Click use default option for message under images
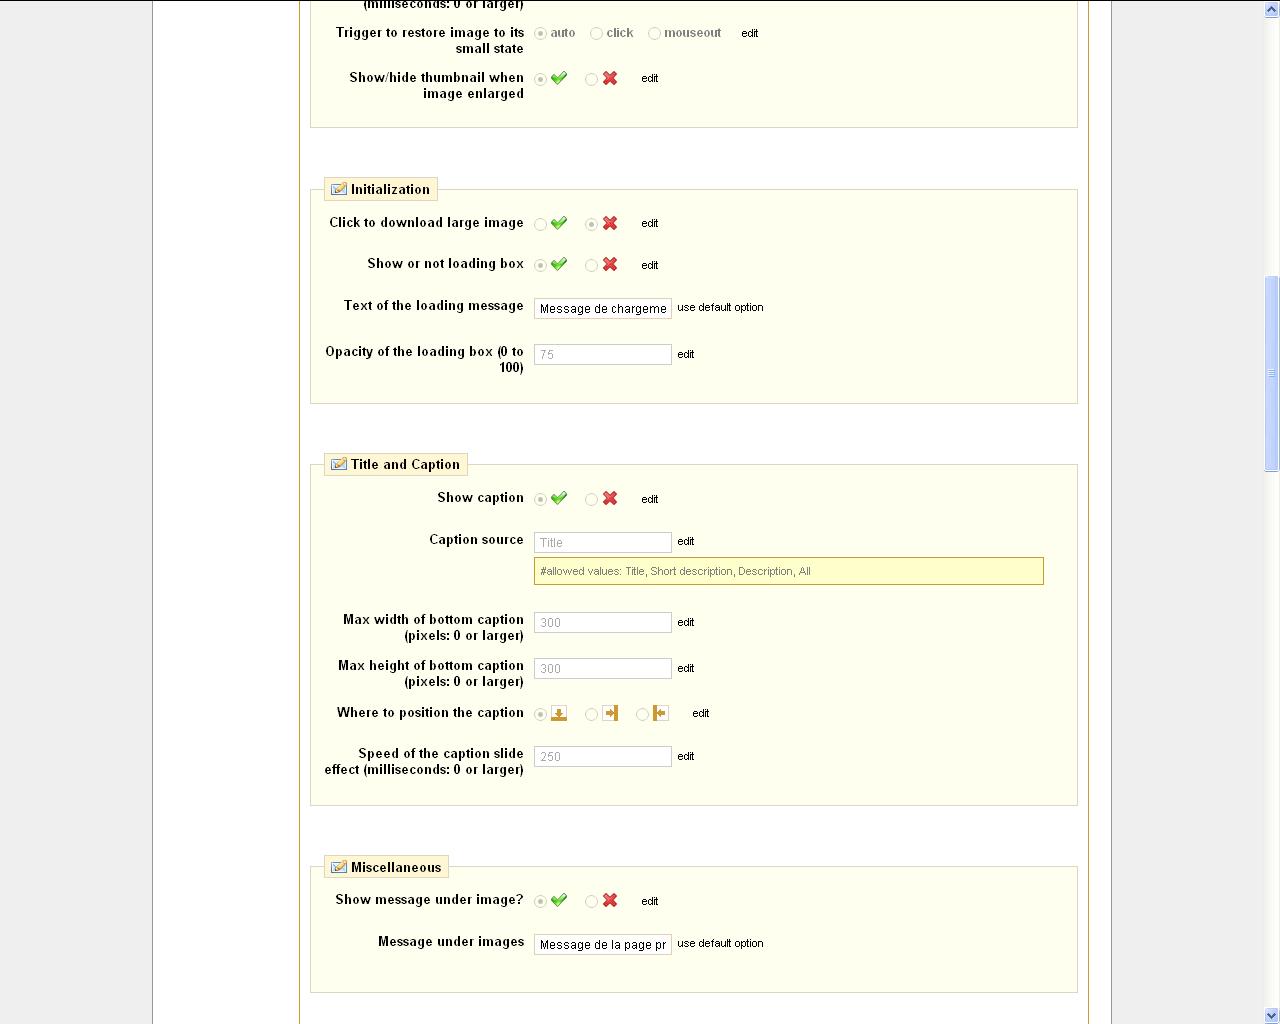Image resolution: width=1280 pixels, height=1024 pixels. tap(720, 943)
